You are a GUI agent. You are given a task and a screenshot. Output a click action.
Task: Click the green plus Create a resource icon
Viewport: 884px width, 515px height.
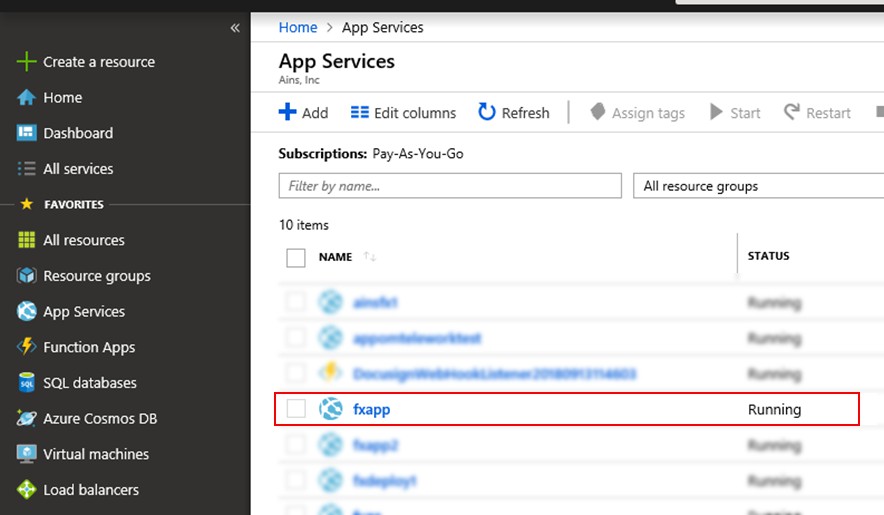(x=26, y=61)
